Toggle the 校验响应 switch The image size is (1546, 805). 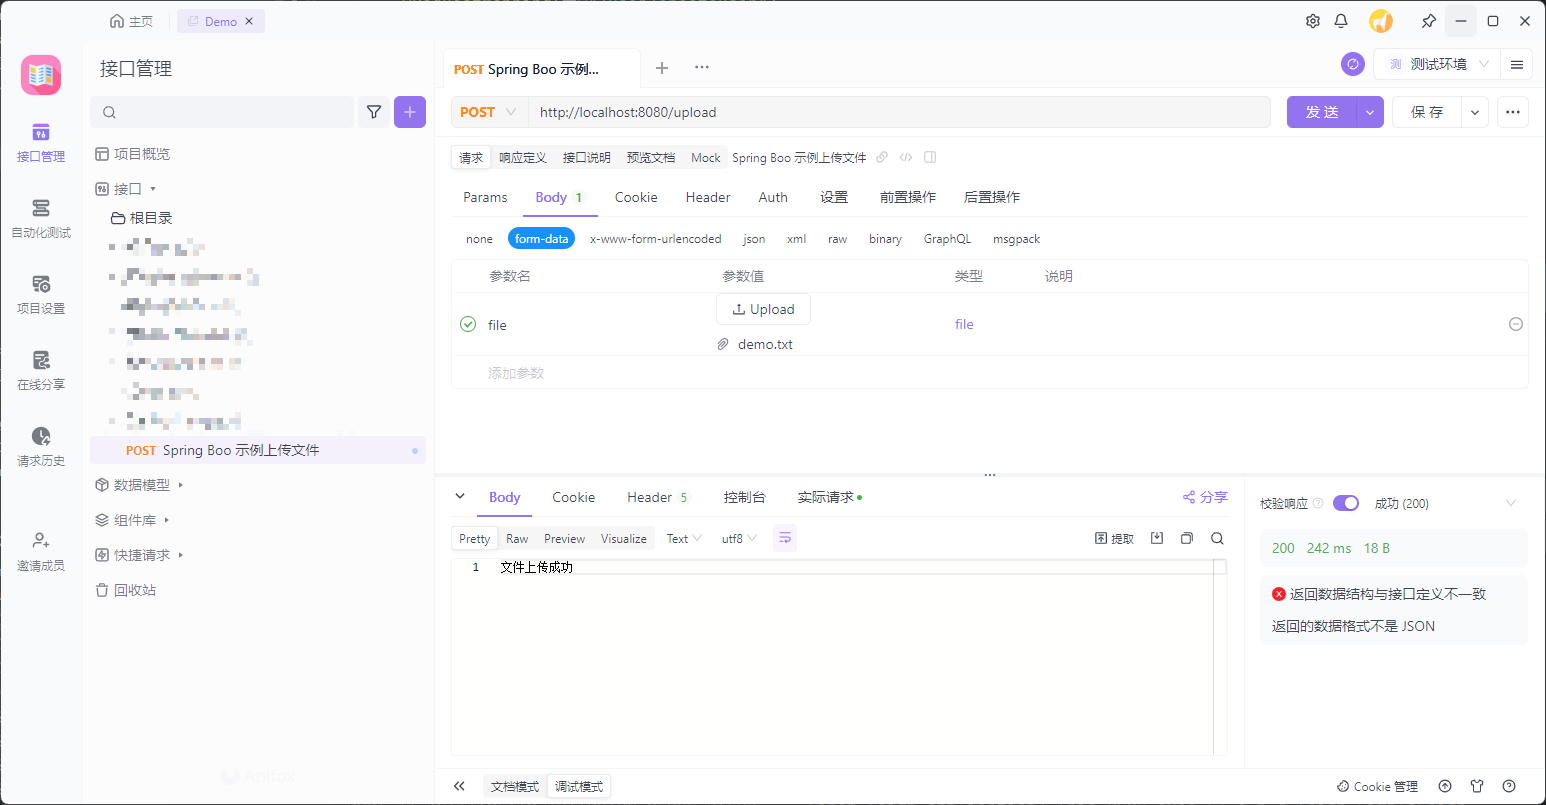tap(1346, 503)
